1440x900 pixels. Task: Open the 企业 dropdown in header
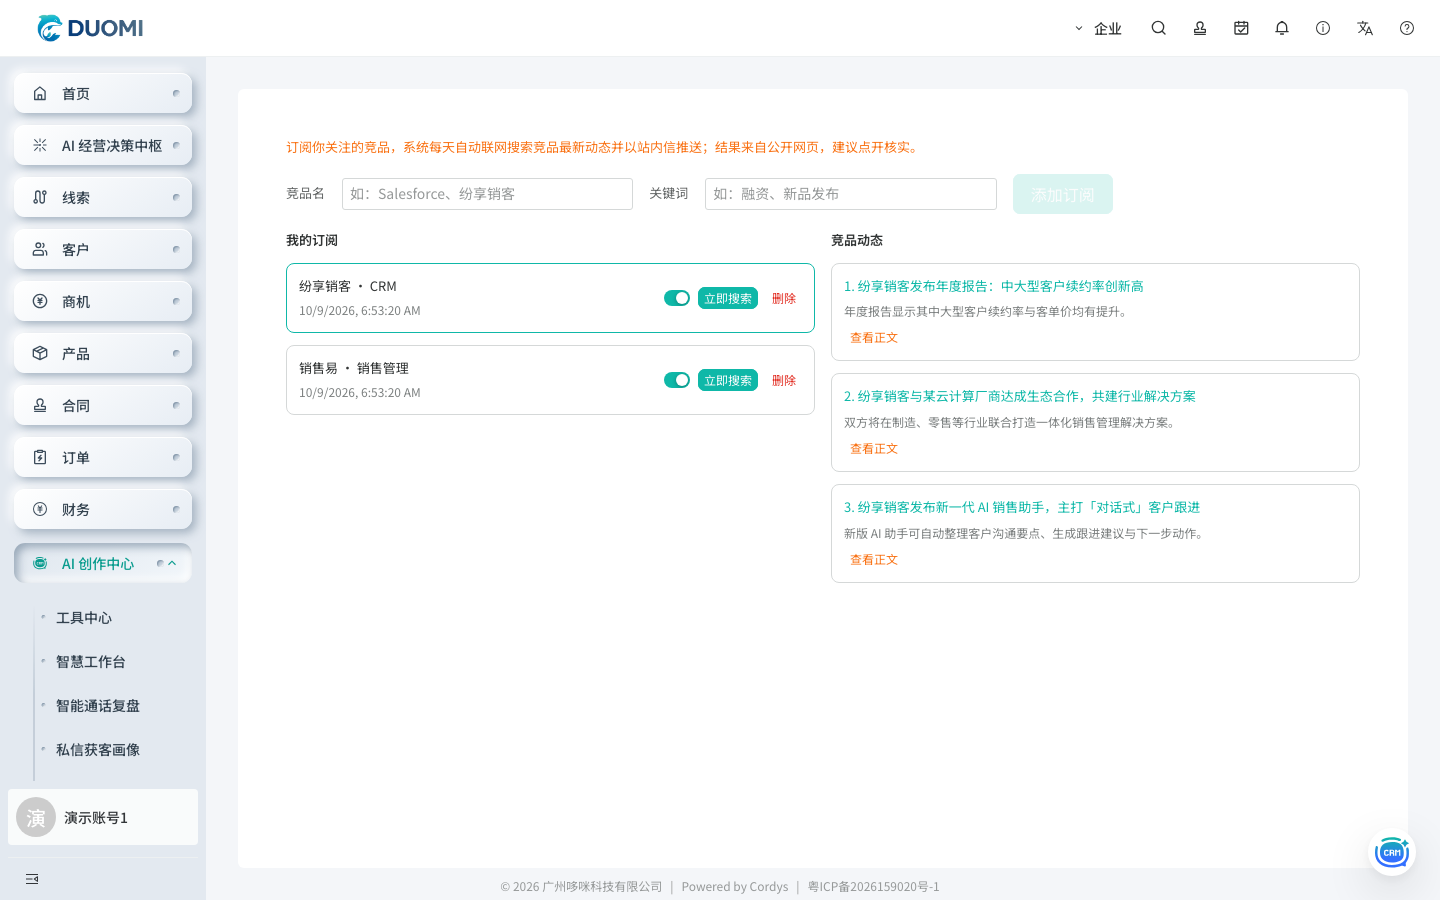[1098, 28]
